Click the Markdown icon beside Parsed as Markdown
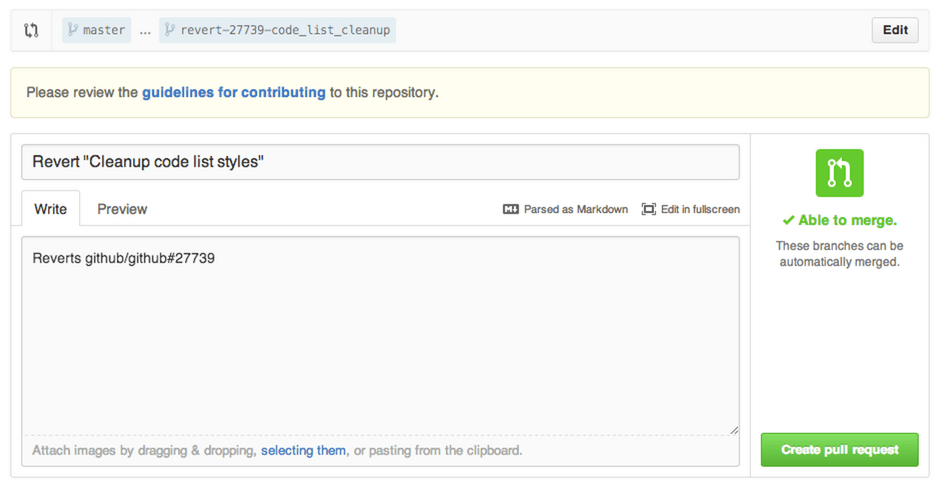This screenshot has height=489, width=939. click(x=511, y=209)
